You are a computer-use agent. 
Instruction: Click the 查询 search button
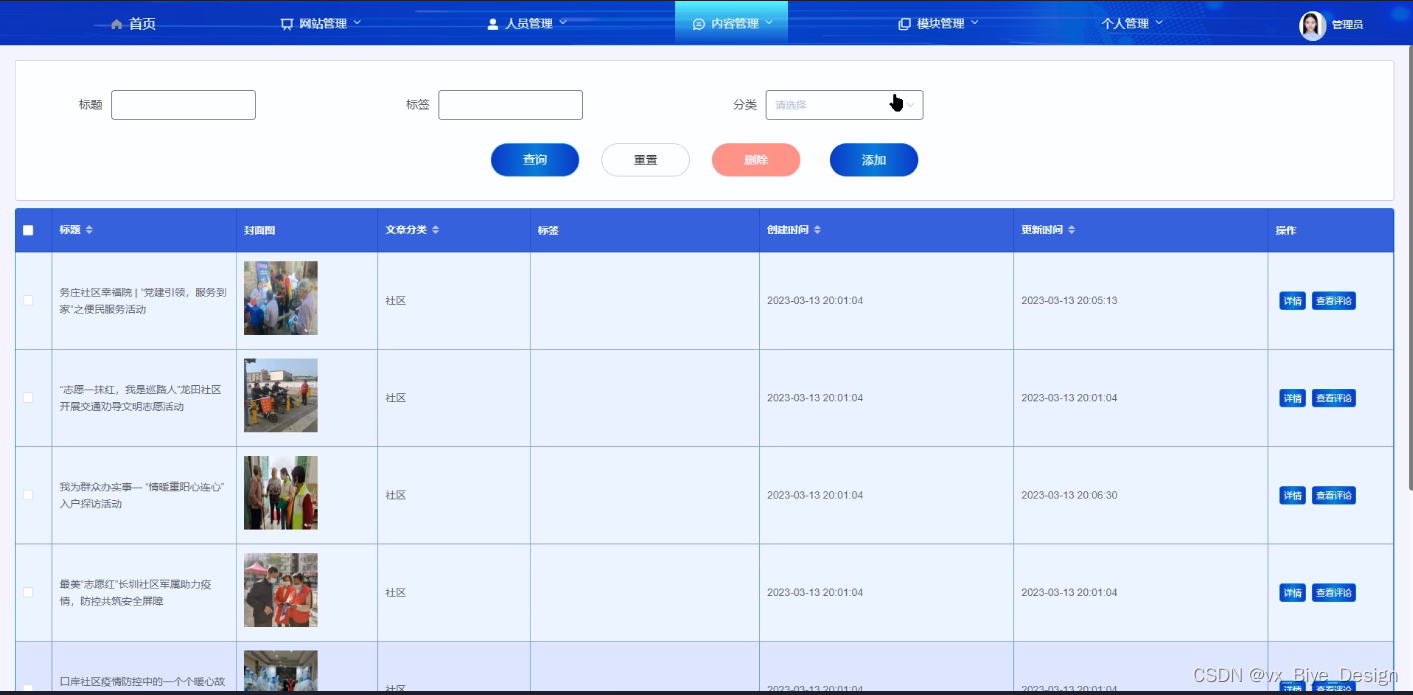[535, 160]
